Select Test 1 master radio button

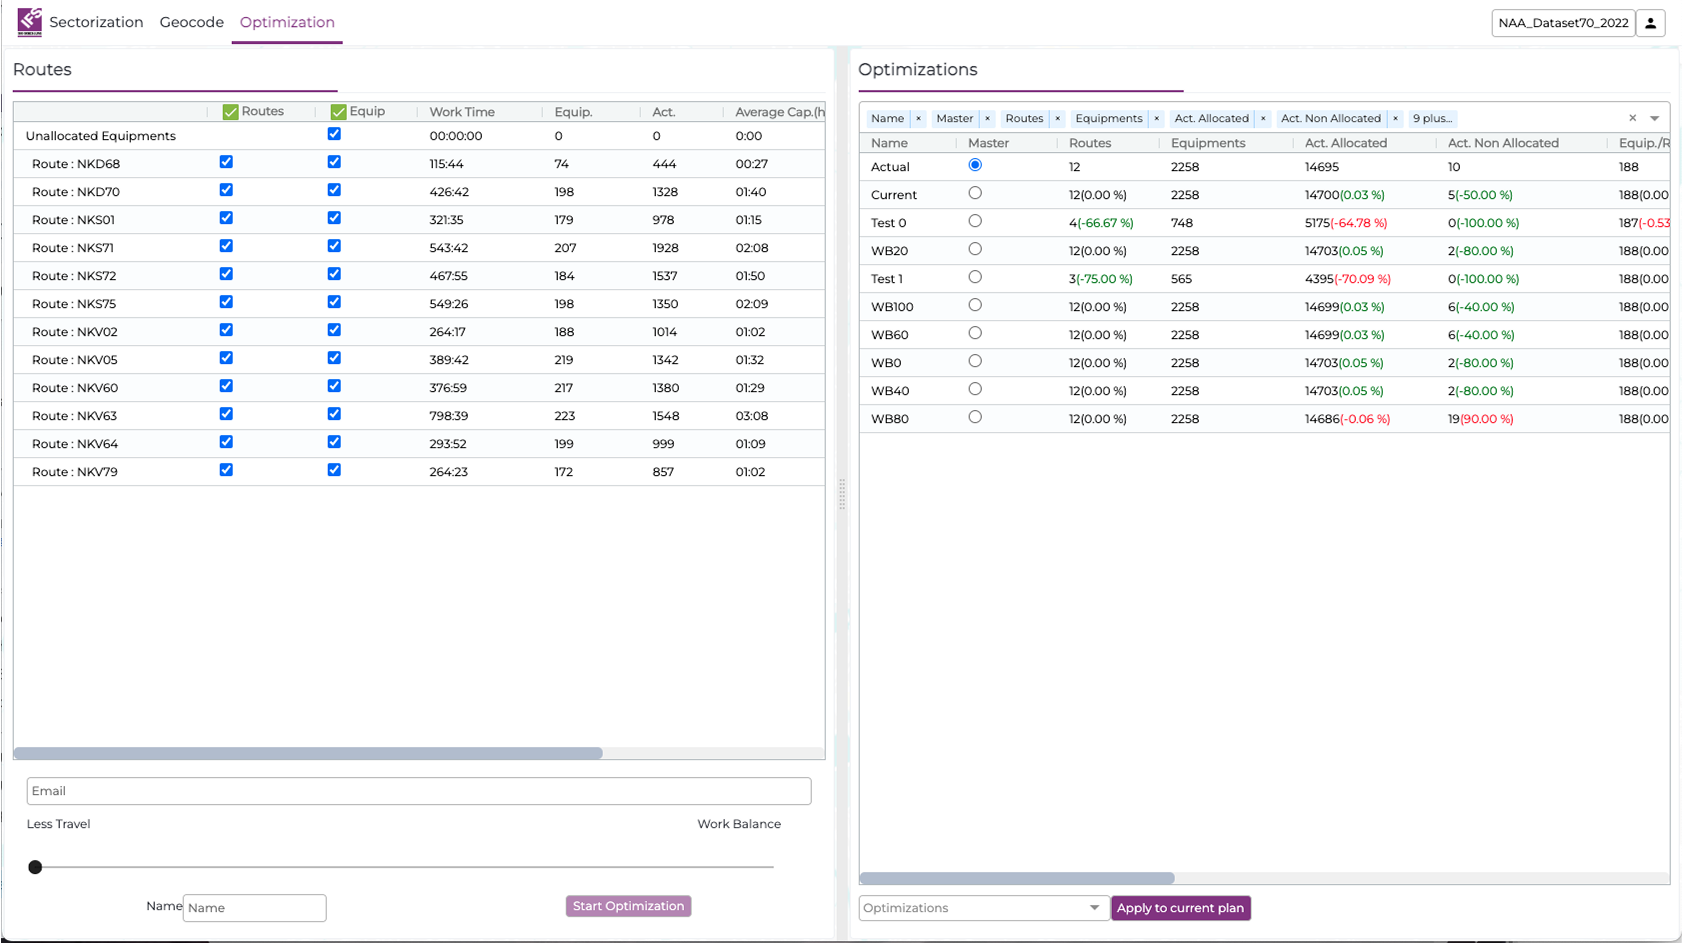pyautogui.click(x=975, y=277)
